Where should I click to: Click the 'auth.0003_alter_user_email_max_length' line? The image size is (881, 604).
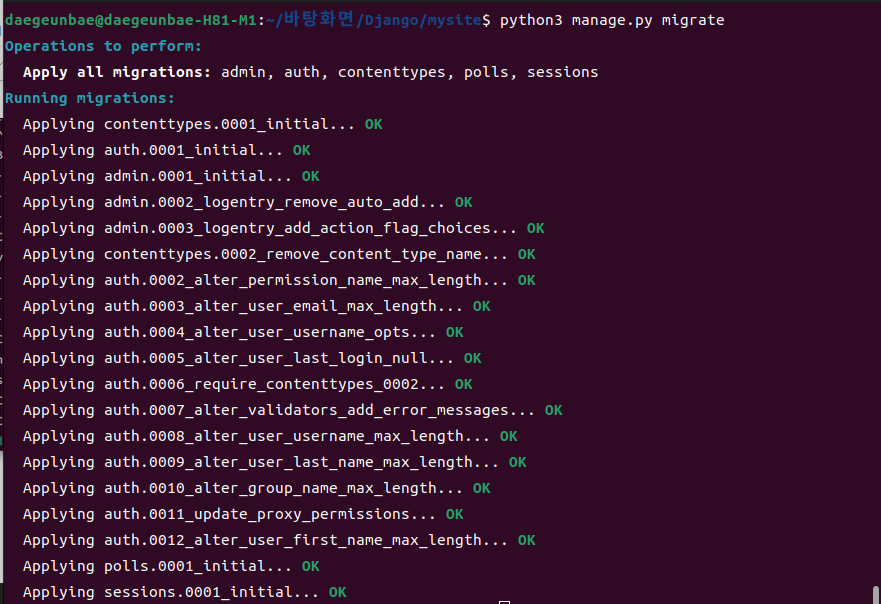pos(256,306)
